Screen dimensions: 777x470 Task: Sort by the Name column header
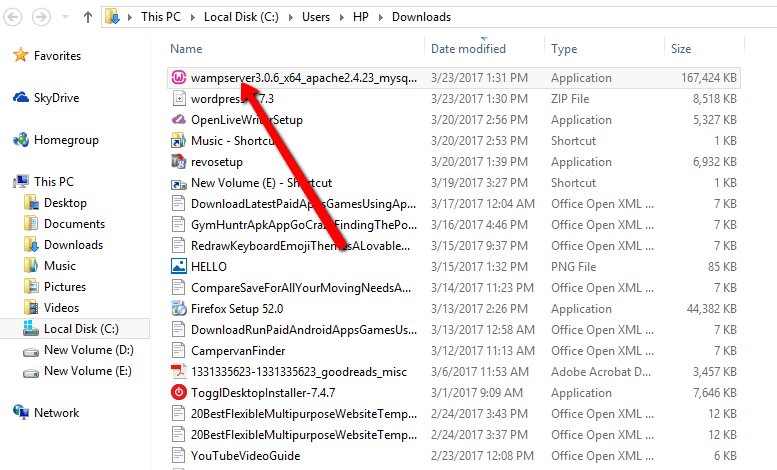186,49
